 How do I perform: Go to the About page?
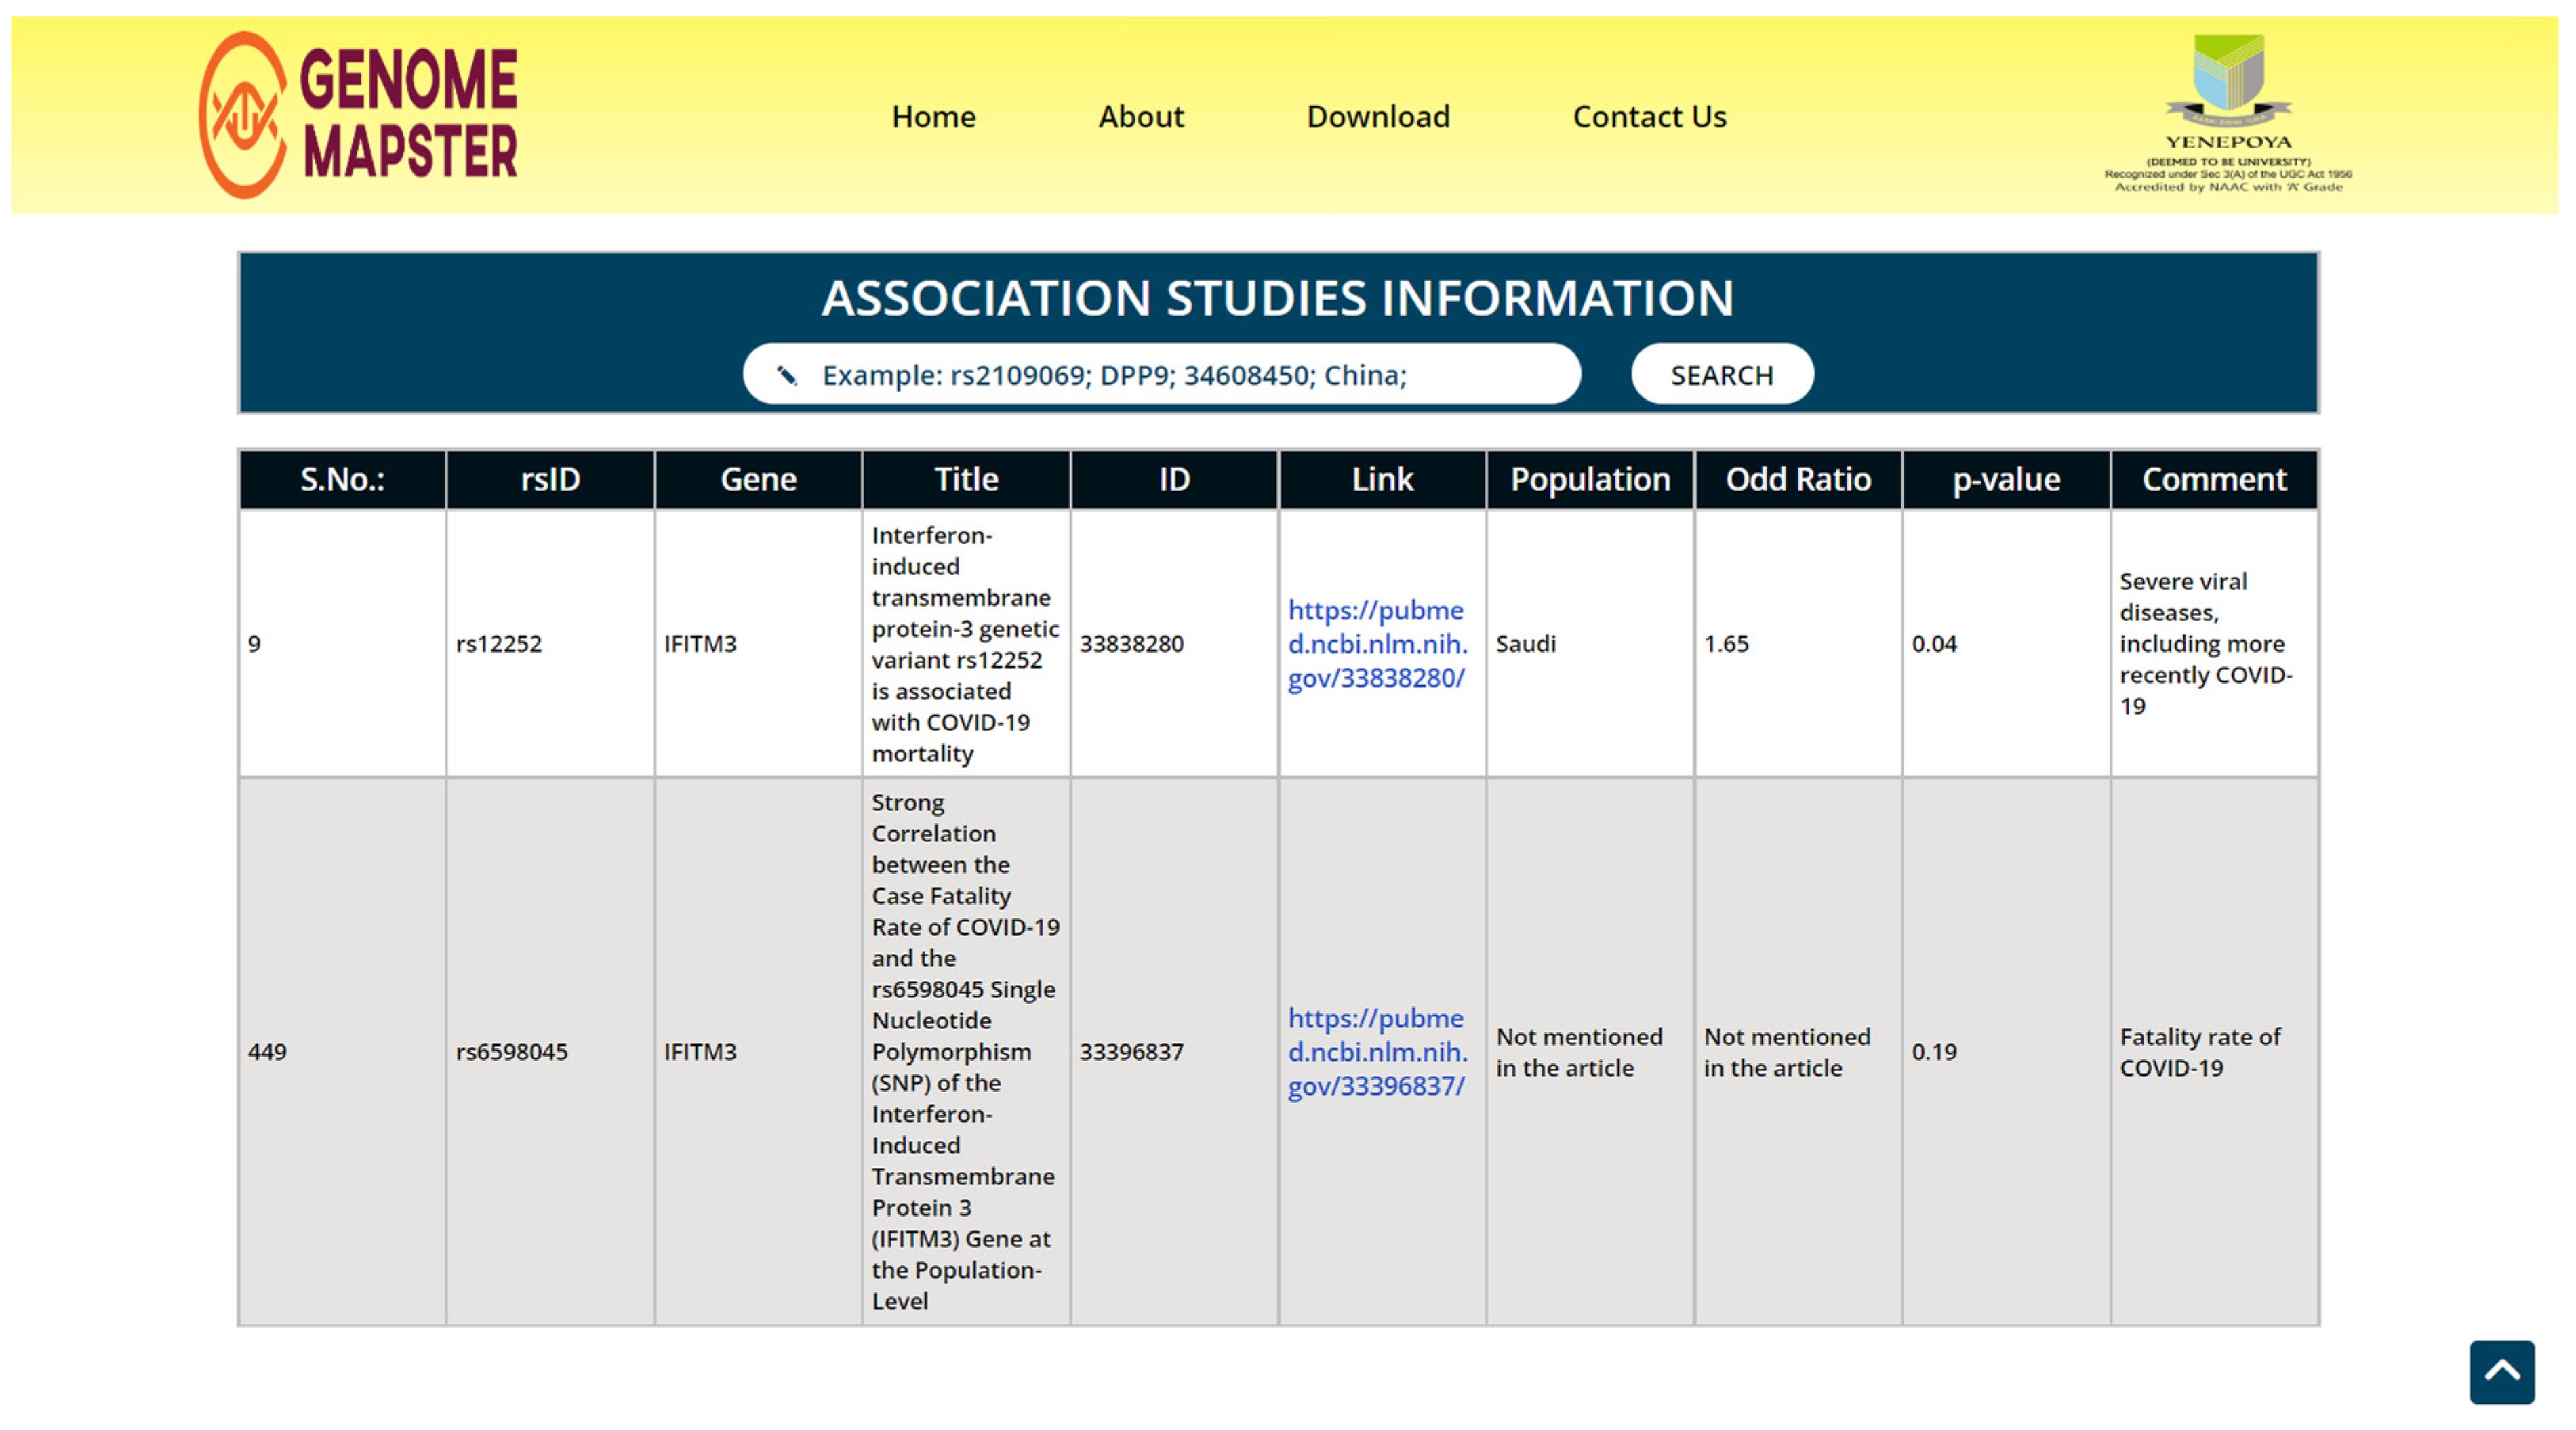pyautogui.click(x=1140, y=117)
